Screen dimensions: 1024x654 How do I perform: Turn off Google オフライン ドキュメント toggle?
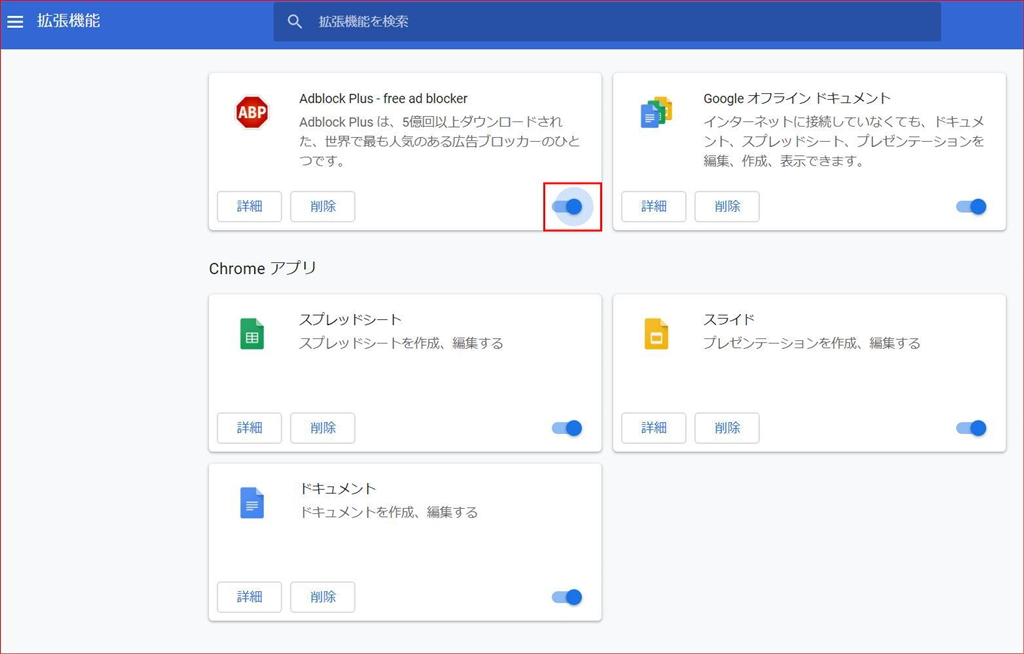coord(971,206)
